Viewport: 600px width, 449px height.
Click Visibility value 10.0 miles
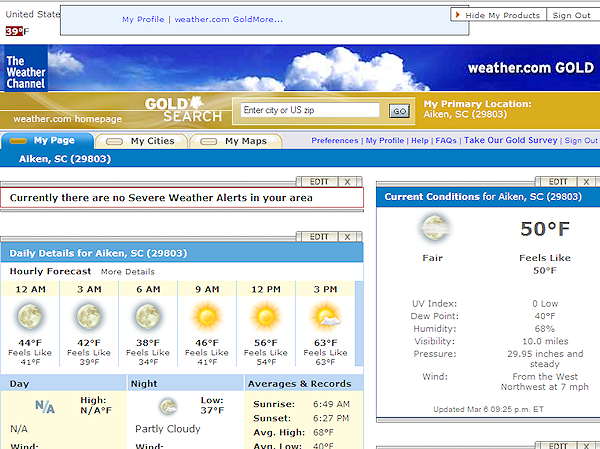point(545,341)
